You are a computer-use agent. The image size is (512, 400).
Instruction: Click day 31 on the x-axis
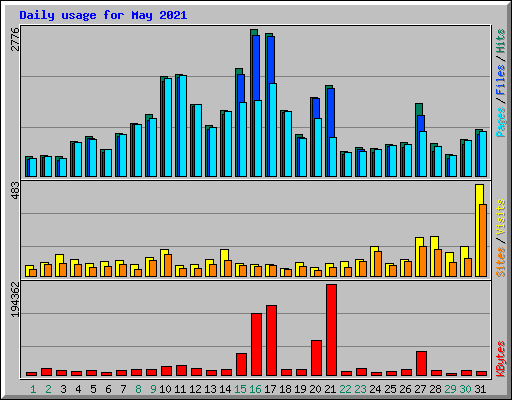pyautogui.click(x=480, y=389)
